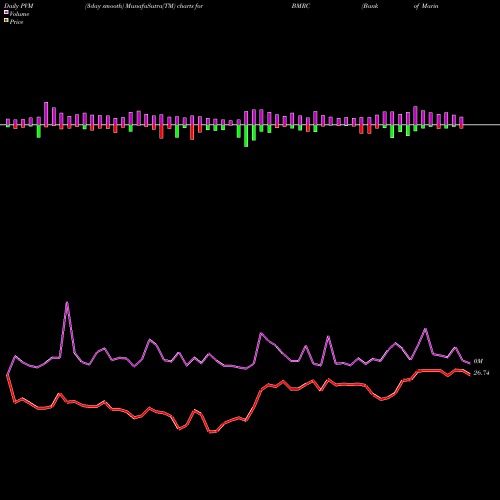Click the highest peak of the magenta volume line
500x500 pixels.
(x=67, y=303)
